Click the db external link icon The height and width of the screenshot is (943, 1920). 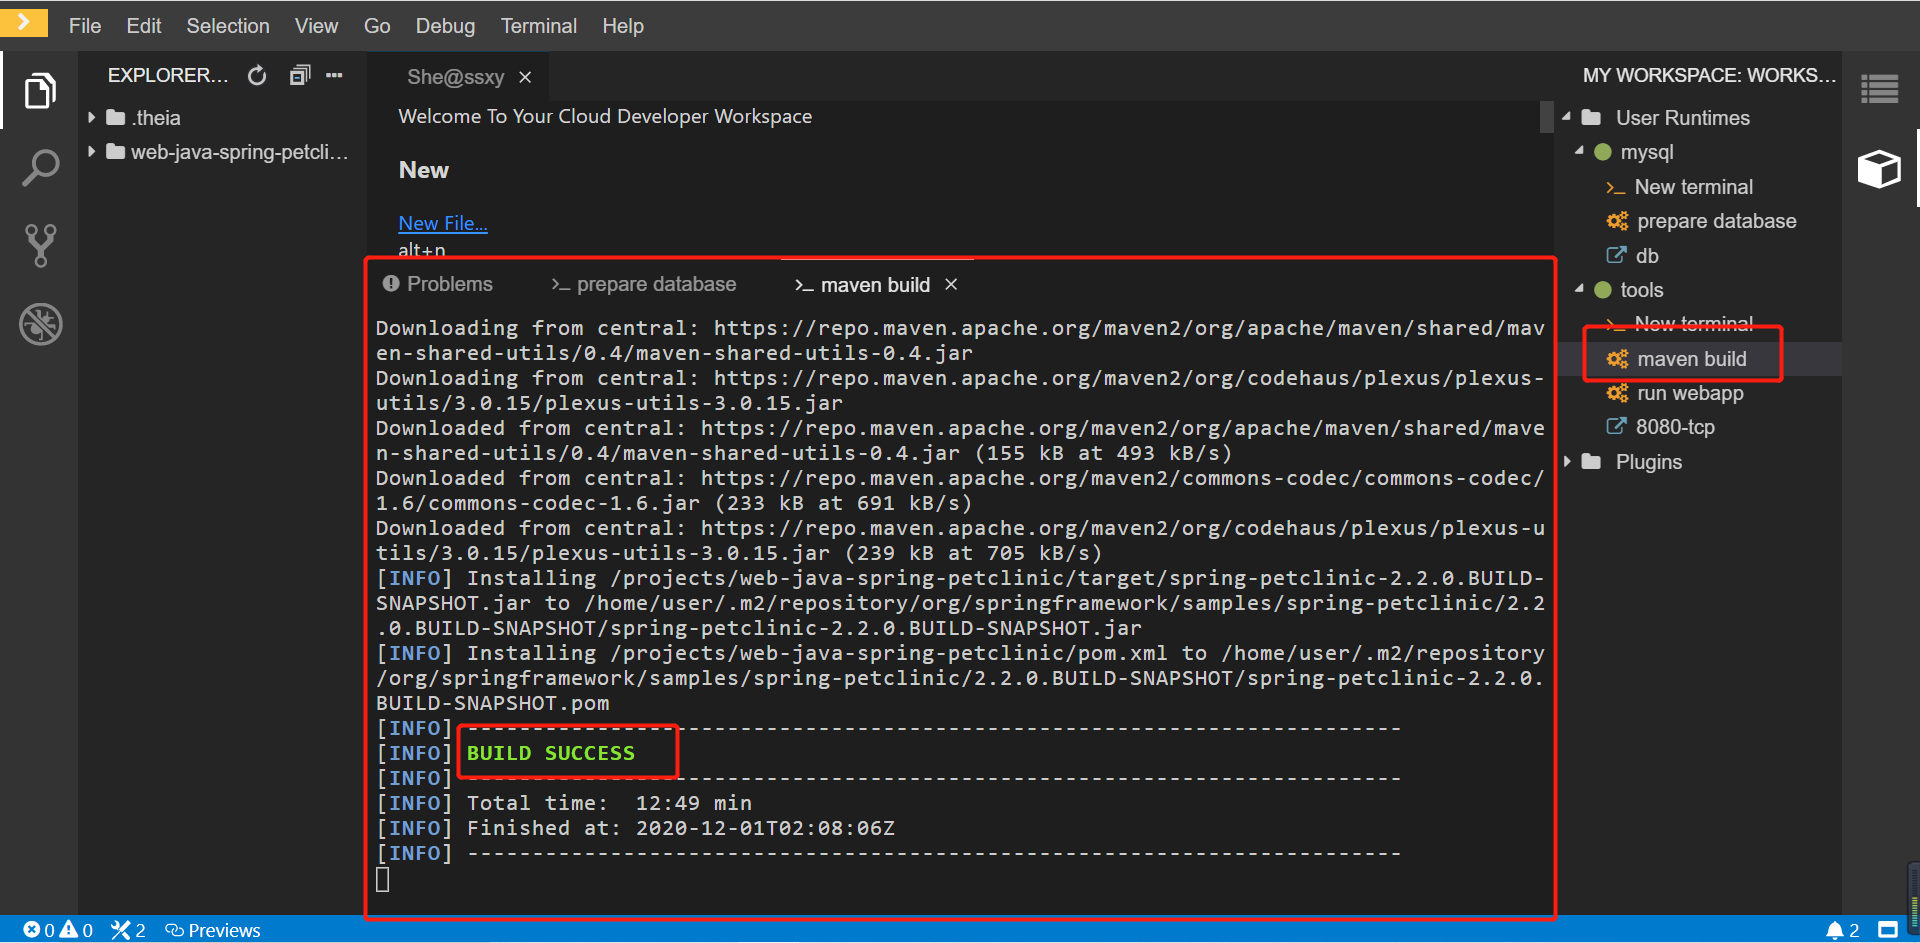point(1616,255)
